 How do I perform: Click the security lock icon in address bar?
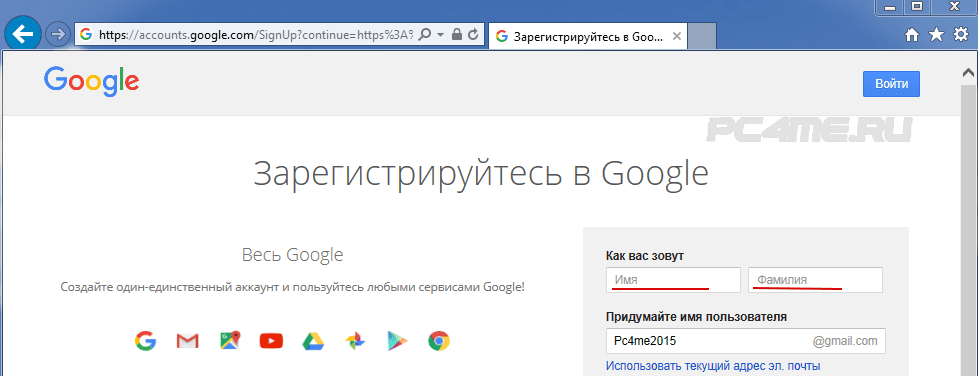[x=457, y=35]
